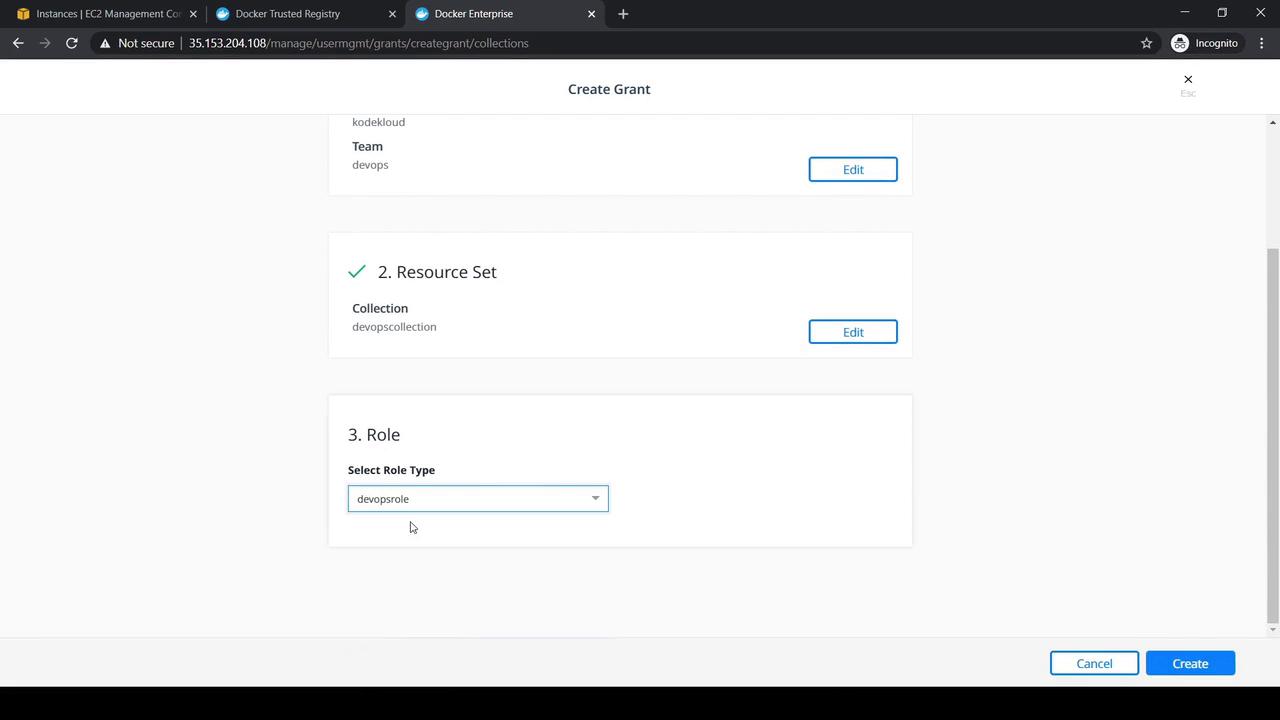Click the green checkmark beside Resource Set
The height and width of the screenshot is (720, 1280).
357,272
